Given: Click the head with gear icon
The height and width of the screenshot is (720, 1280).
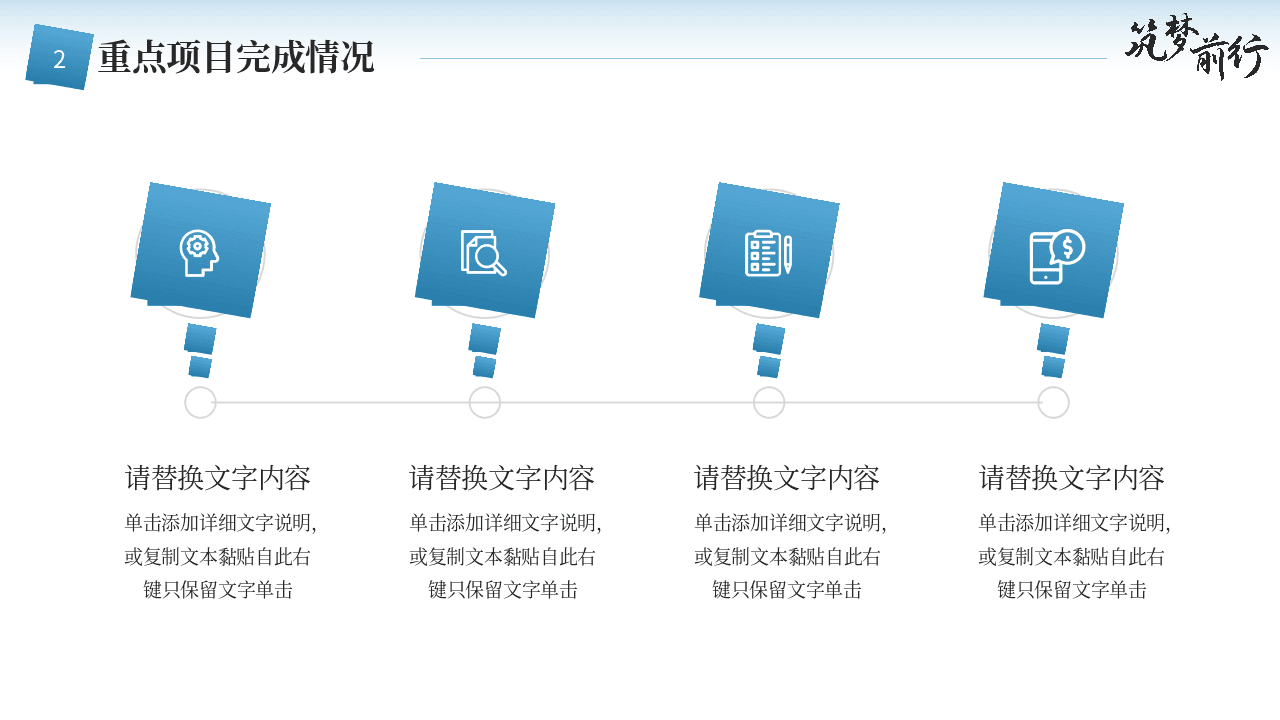Looking at the screenshot, I should coord(199,253).
